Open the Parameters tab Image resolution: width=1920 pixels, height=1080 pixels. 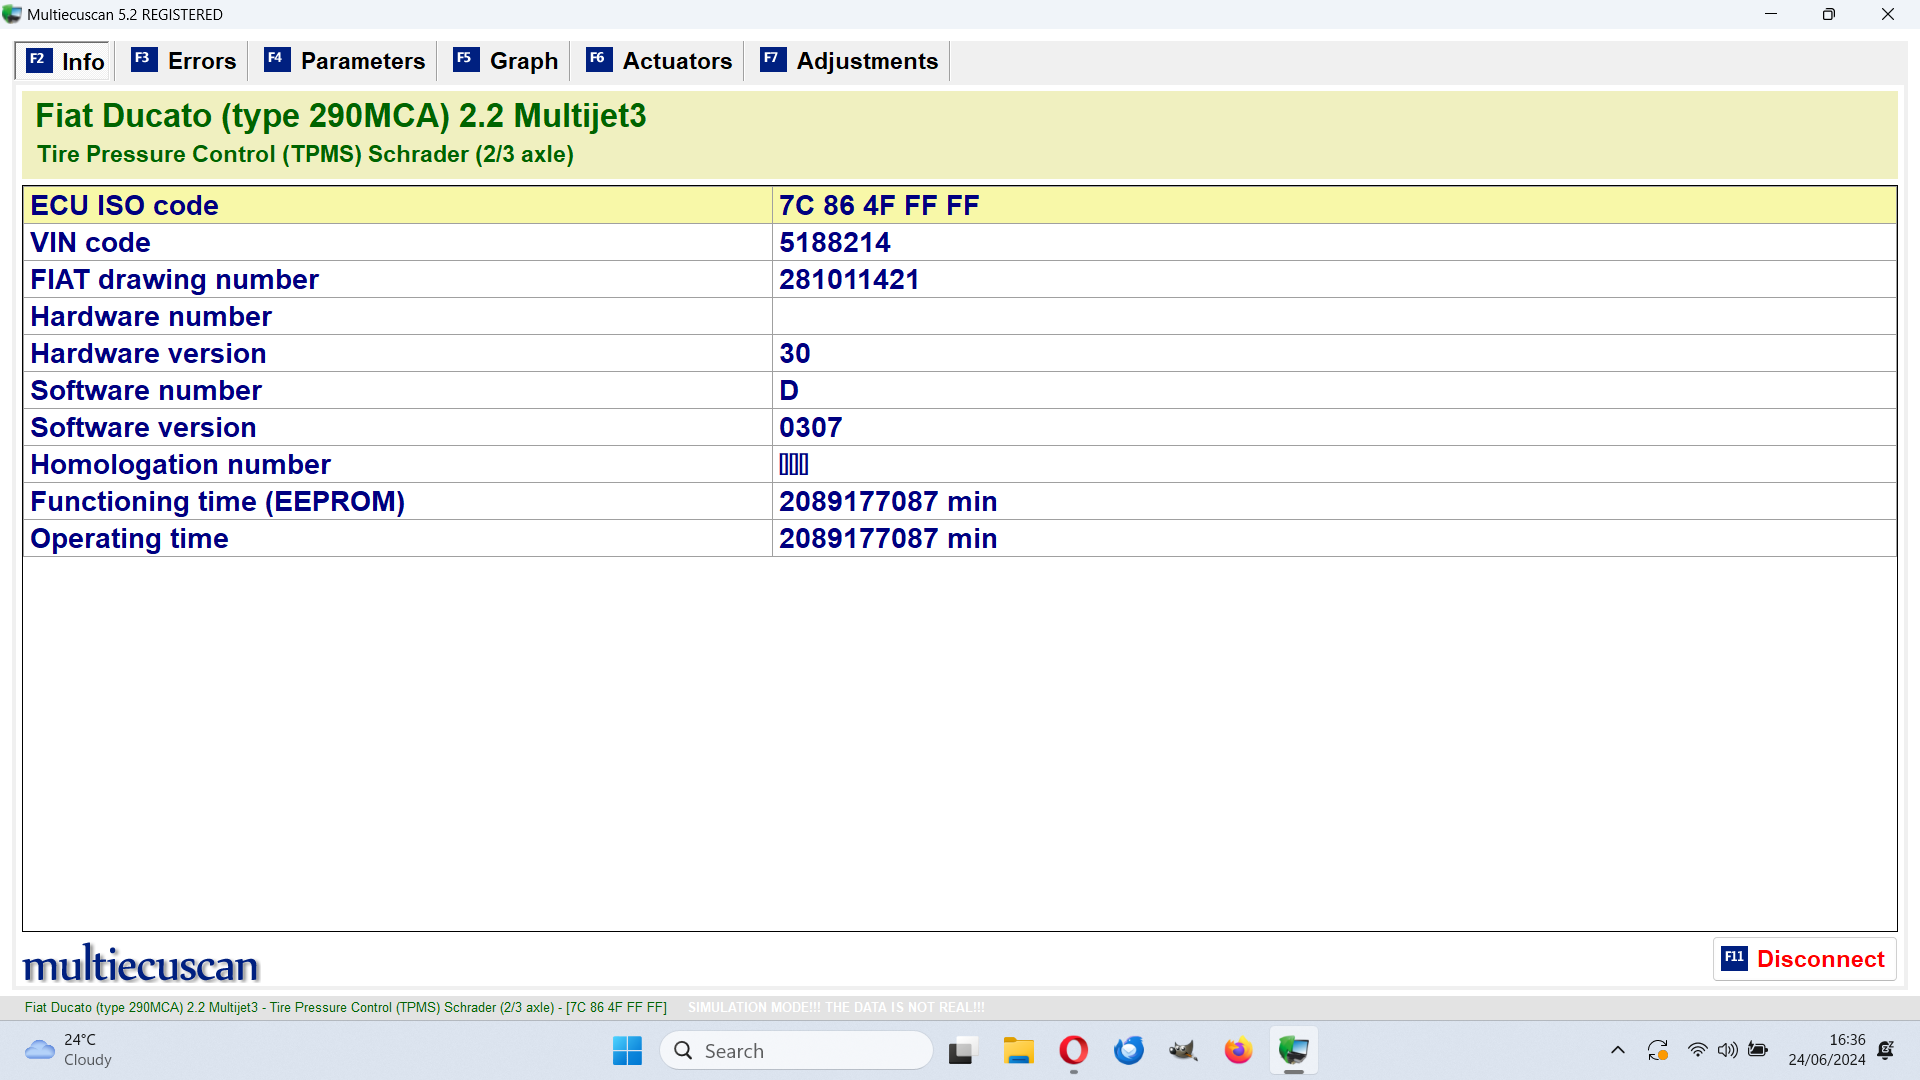pos(345,61)
